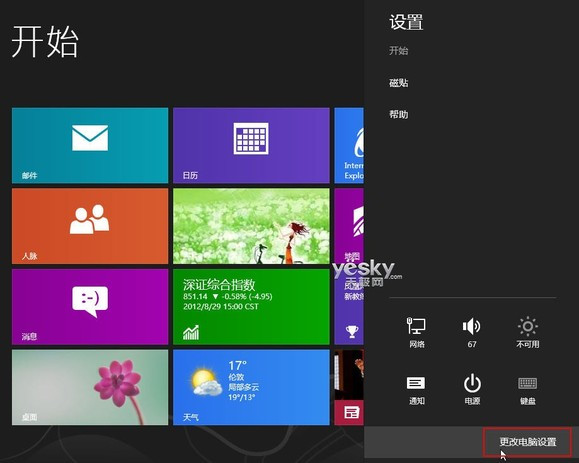The width and height of the screenshot is (579, 463).
Task: Open the Messaging (消息) tile
Action: pyautogui.click(x=90, y=306)
